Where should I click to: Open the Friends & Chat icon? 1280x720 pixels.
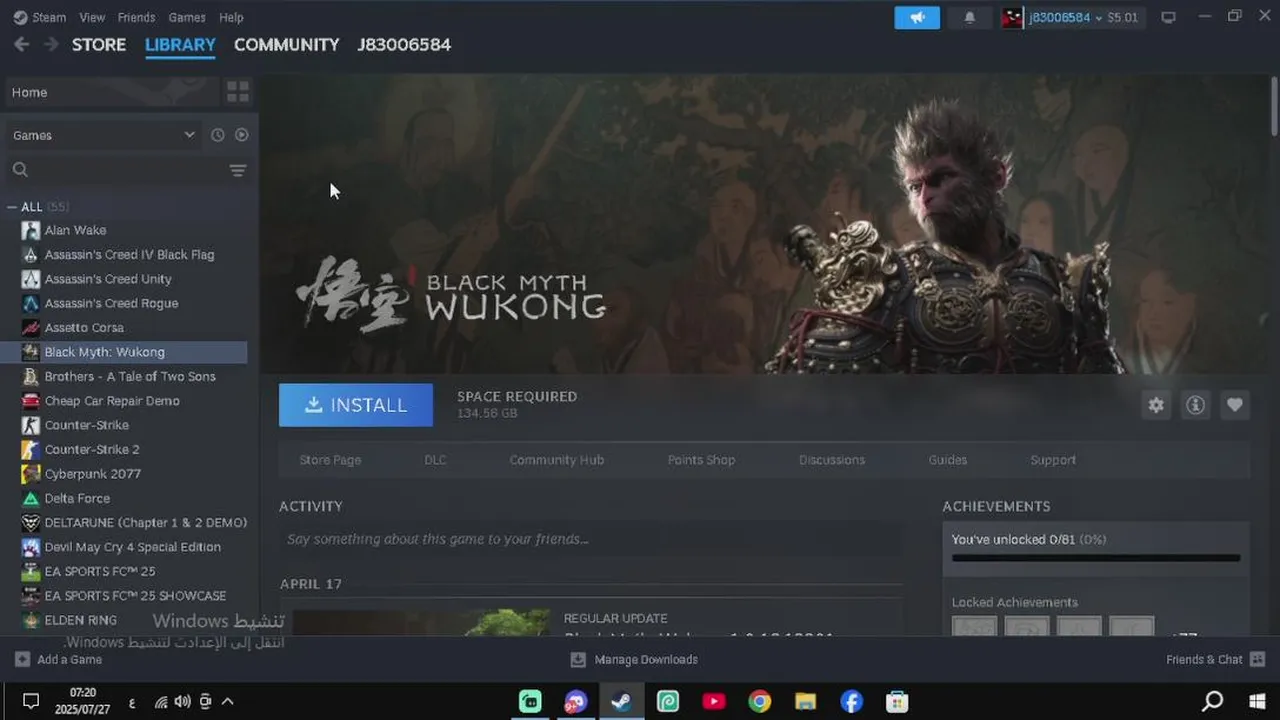point(1258,659)
